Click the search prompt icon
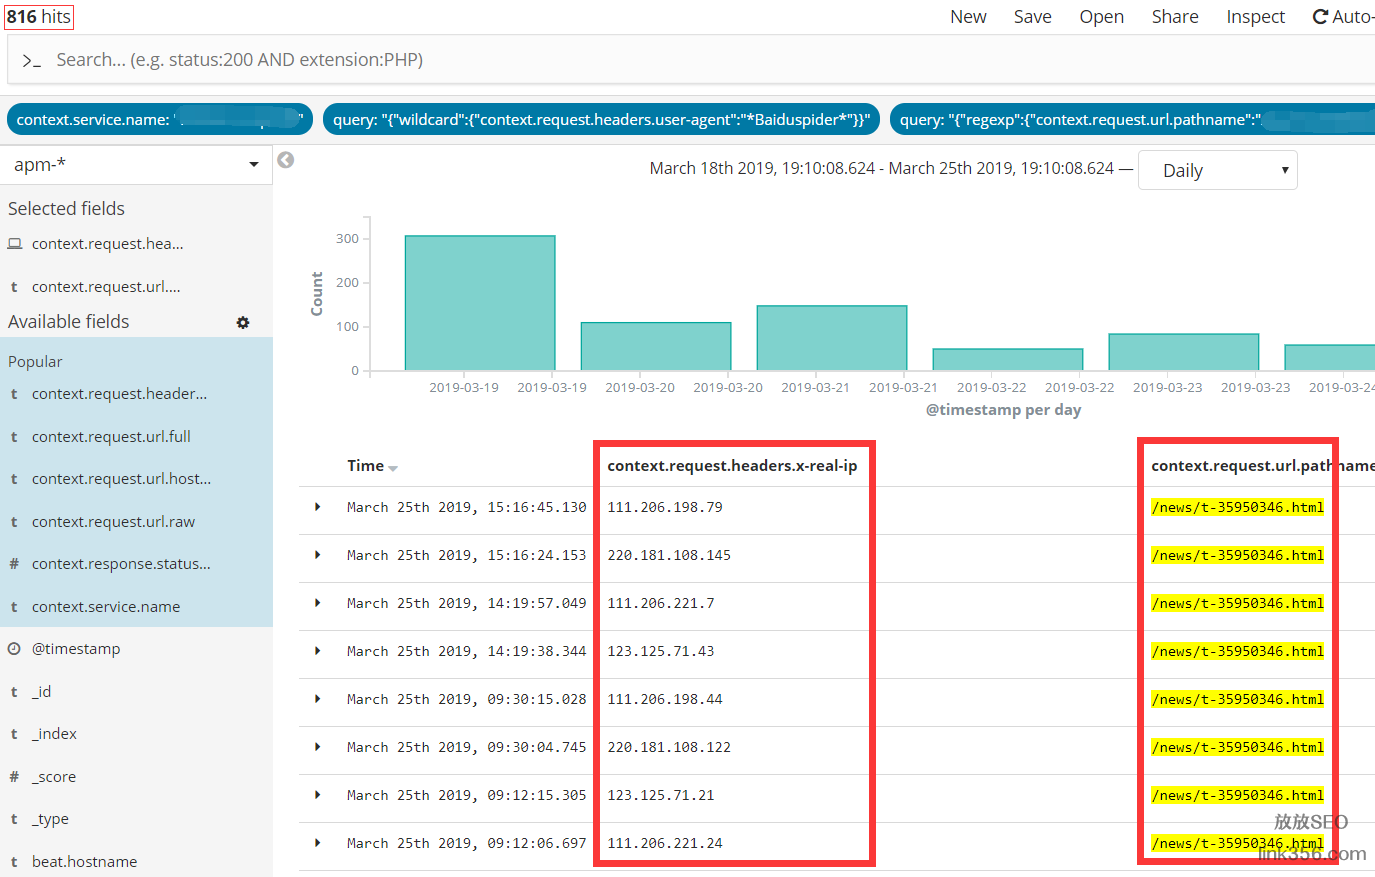This screenshot has width=1375, height=877. click(32, 61)
